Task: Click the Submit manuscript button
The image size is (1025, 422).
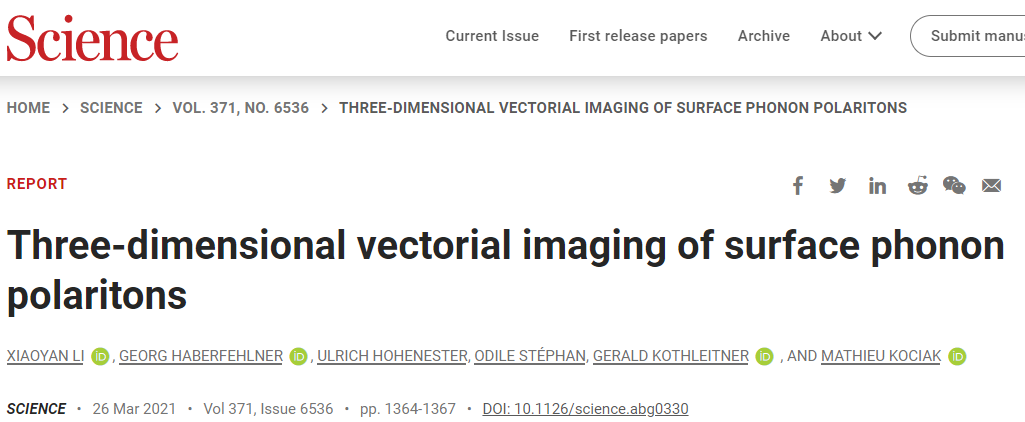Action: [967, 36]
